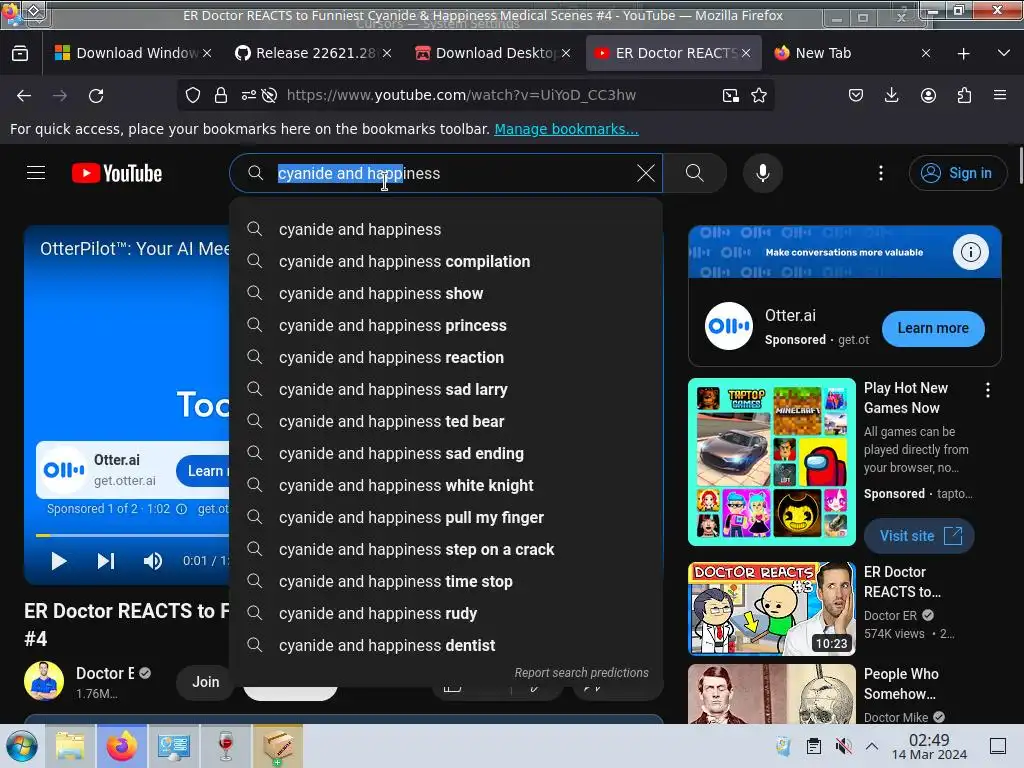
Task: Seek on the video progress bar
Action: click(x=132, y=536)
